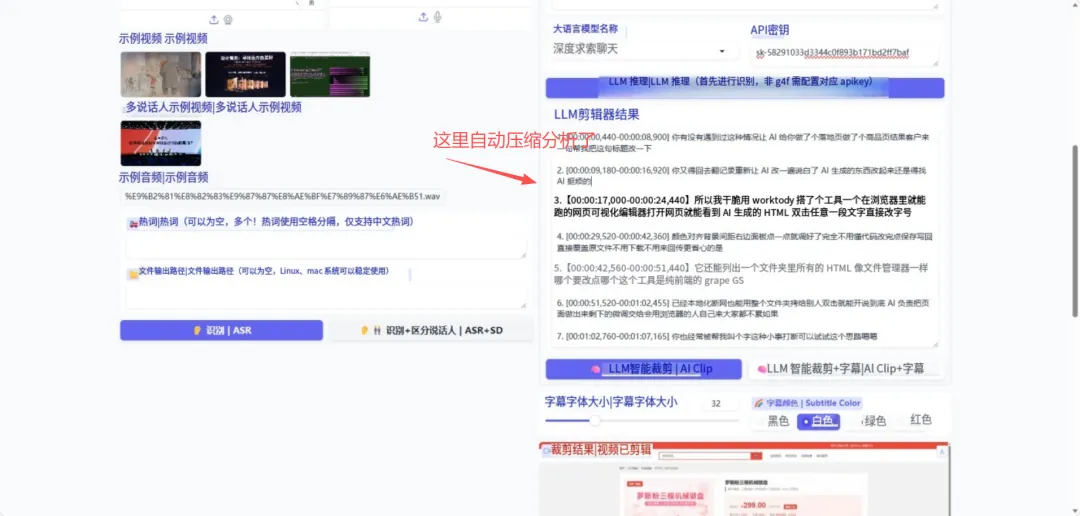Click result line 4 starting 00:00:29,520
Viewport: 1080px width, 516px height.
coord(744,241)
